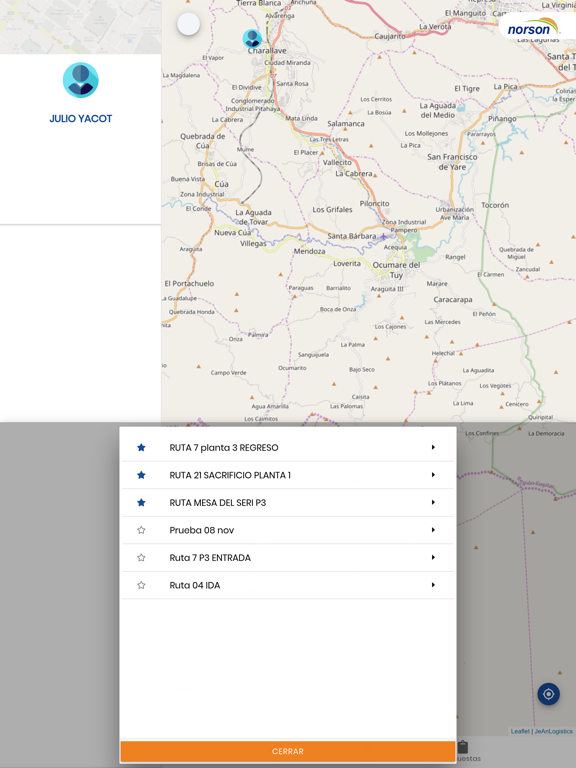Star the Ruta 7 P3 ENTRADA route
576x768 pixels.
point(141,557)
